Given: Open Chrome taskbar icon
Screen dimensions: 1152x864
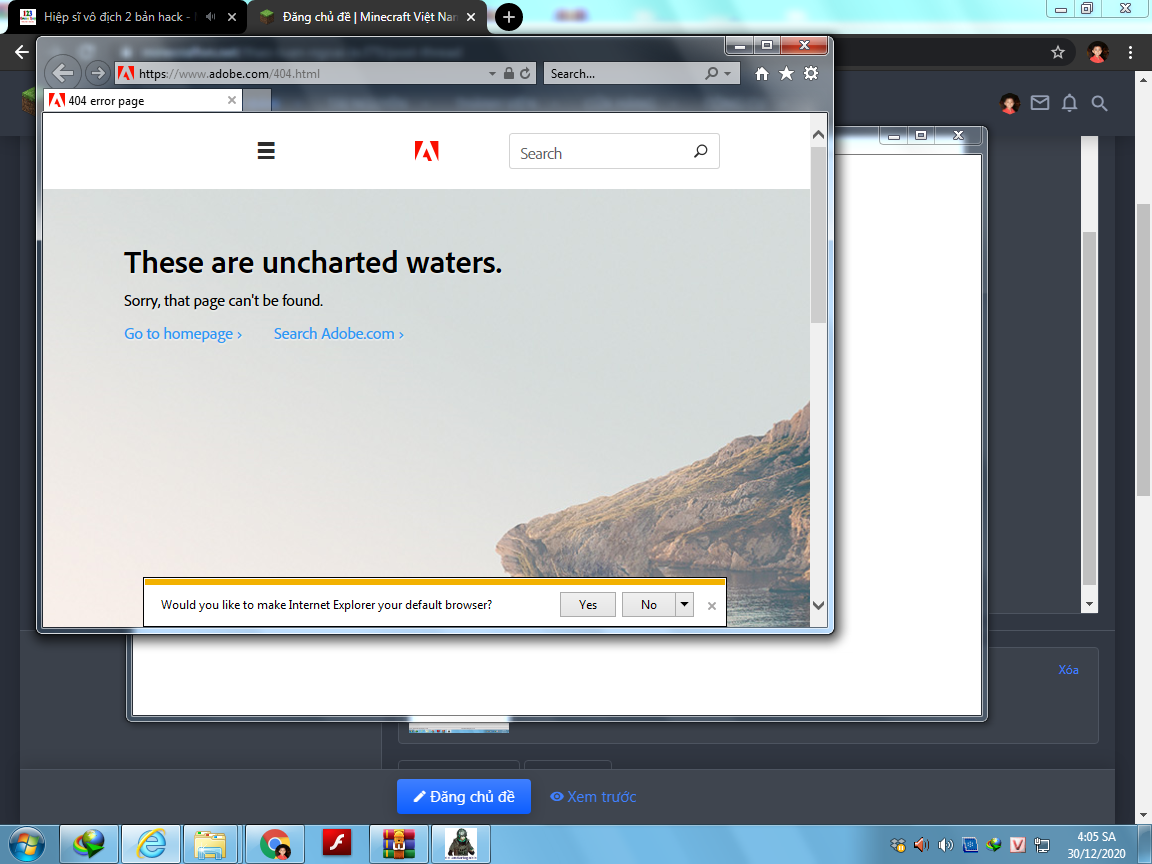Looking at the screenshot, I should point(275,844).
